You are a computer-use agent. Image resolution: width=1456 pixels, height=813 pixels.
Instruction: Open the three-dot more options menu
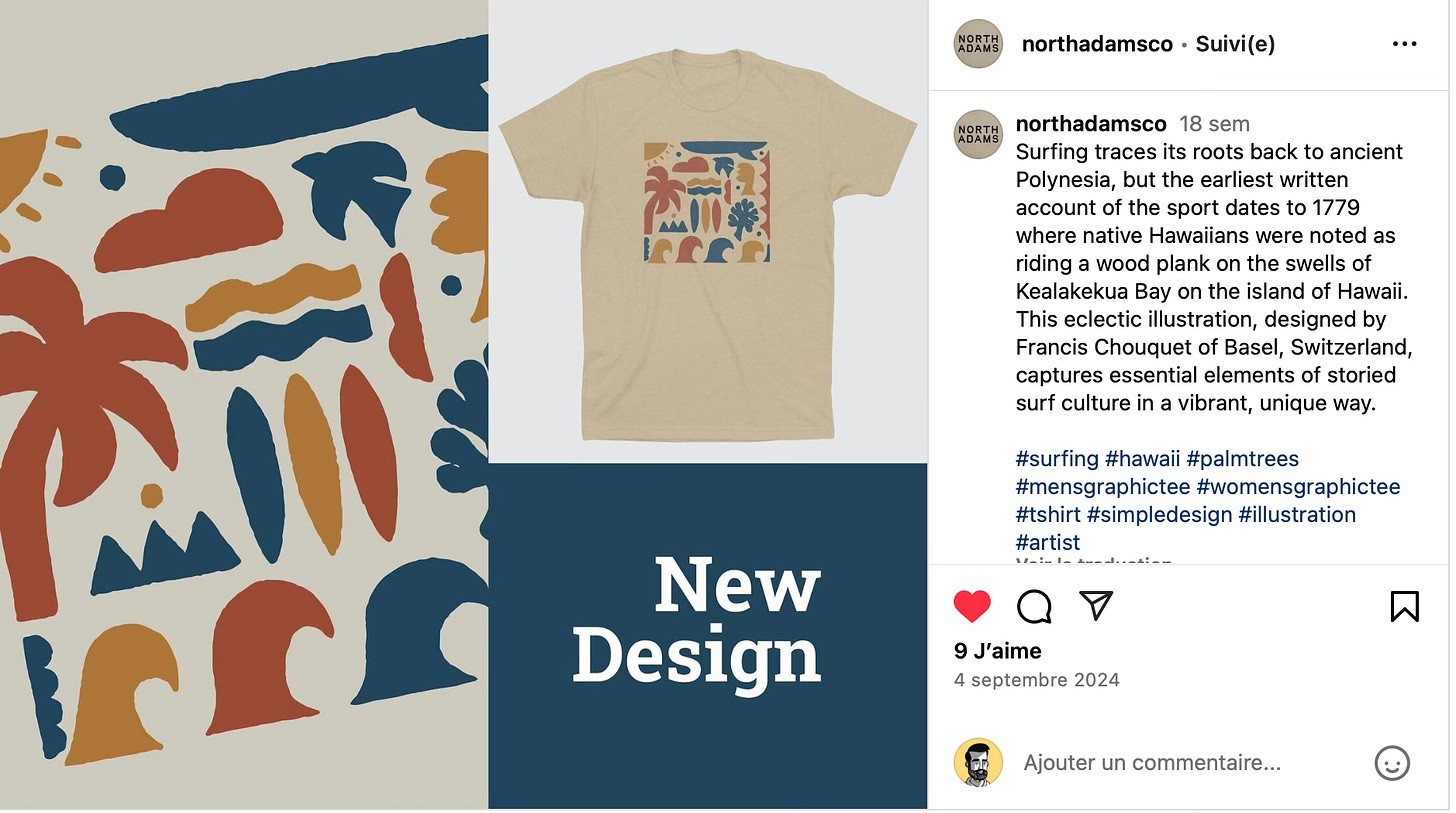(1404, 44)
